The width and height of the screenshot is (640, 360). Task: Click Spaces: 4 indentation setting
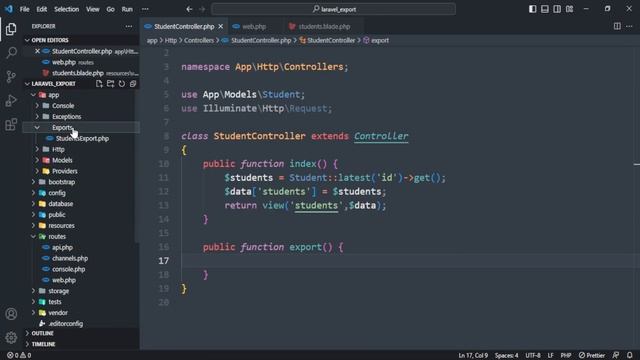coord(507,355)
